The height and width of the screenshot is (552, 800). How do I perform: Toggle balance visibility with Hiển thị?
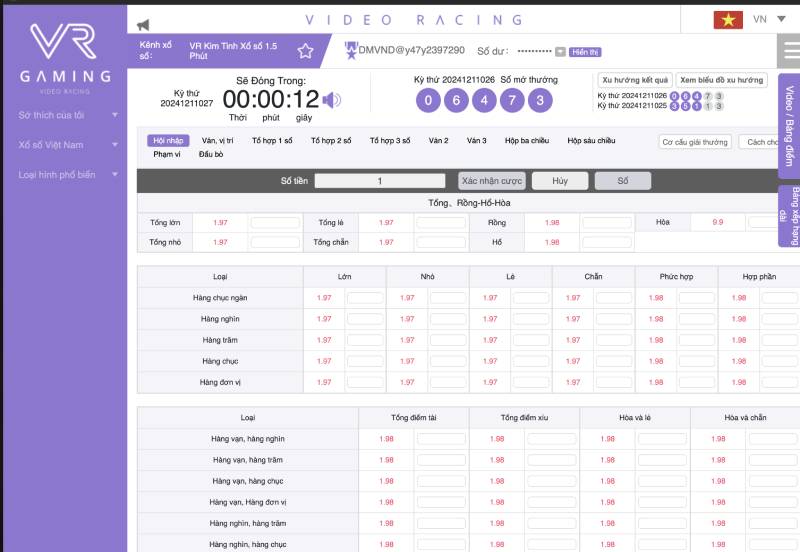click(x=585, y=51)
